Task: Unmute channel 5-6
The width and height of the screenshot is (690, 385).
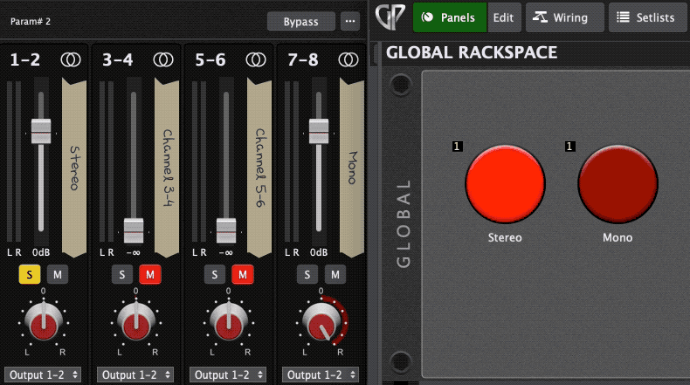Action: click(242, 275)
